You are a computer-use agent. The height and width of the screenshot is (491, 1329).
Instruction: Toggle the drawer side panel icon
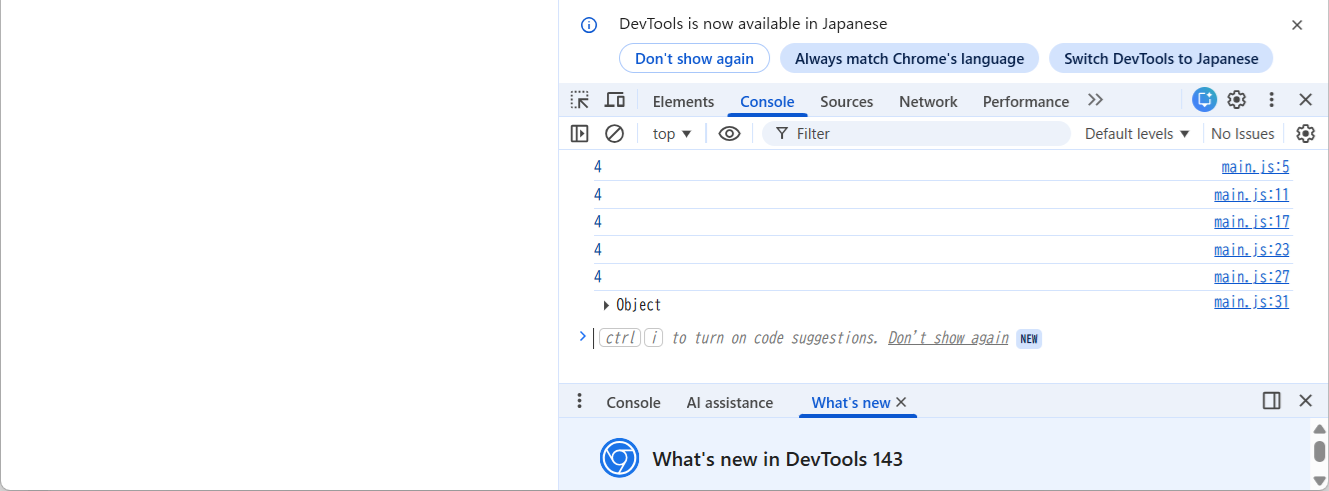click(1271, 401)
